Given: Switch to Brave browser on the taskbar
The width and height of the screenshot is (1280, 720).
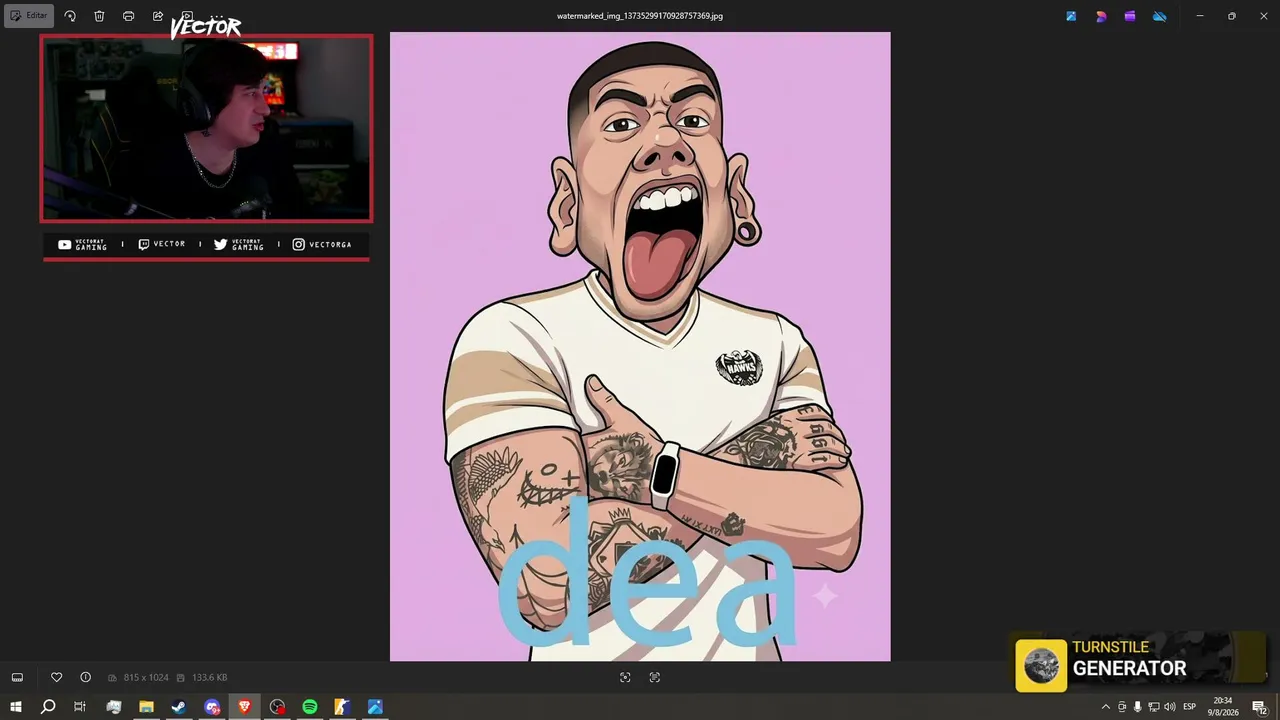Looking at the screenshot, I should (x=245, y=707).
